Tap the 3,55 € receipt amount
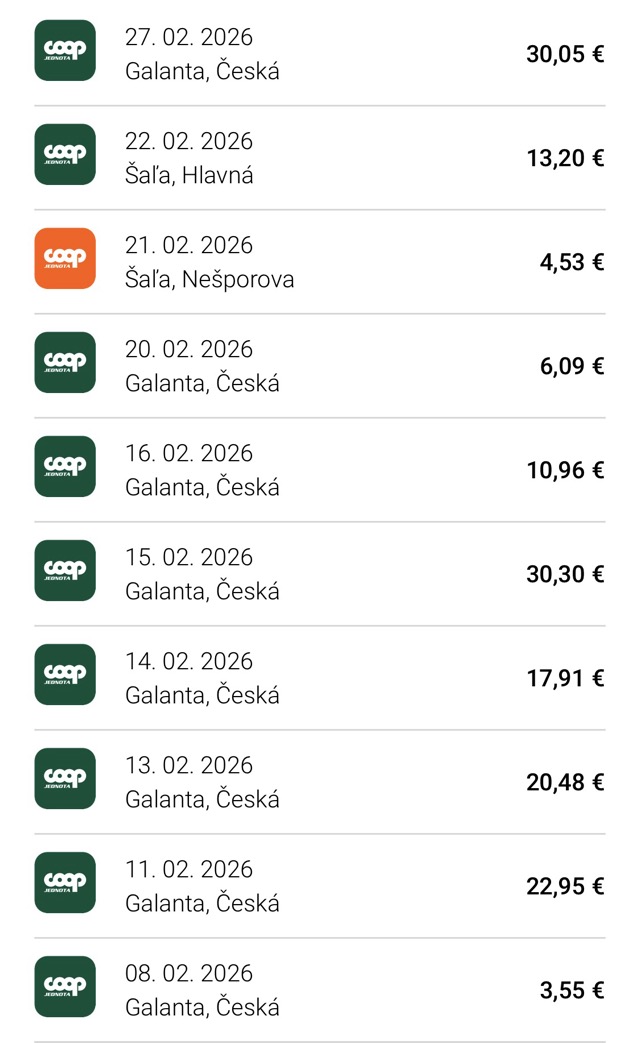The height and width of the screenshot is (1043, 640). (x=572, y=990)
